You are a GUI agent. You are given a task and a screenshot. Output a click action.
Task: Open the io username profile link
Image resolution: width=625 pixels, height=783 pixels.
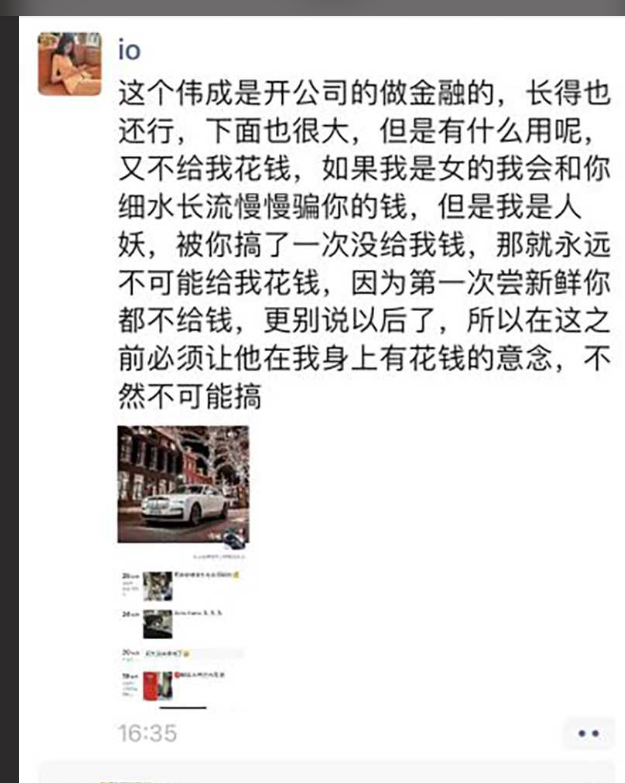[x=129, y=50]
